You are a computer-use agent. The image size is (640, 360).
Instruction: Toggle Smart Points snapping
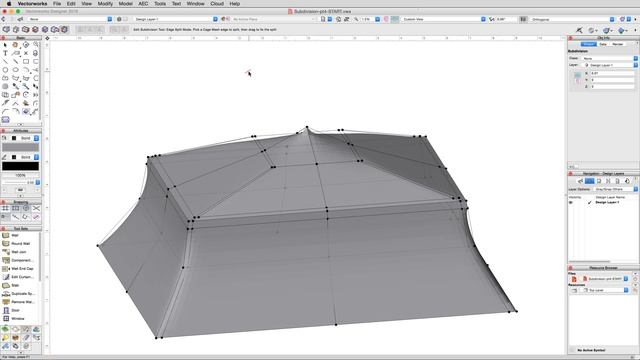coord(5,217)
